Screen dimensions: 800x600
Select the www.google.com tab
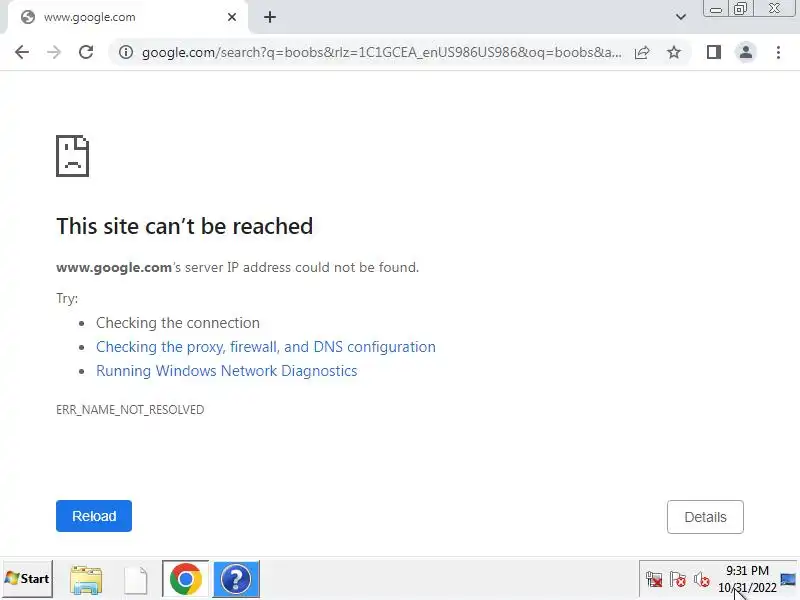128,17
